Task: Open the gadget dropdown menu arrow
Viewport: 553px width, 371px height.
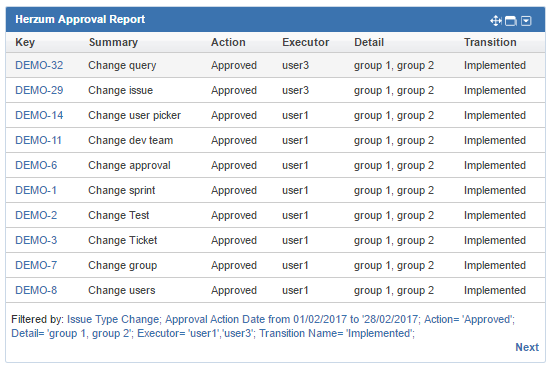Action: [526, 21]
